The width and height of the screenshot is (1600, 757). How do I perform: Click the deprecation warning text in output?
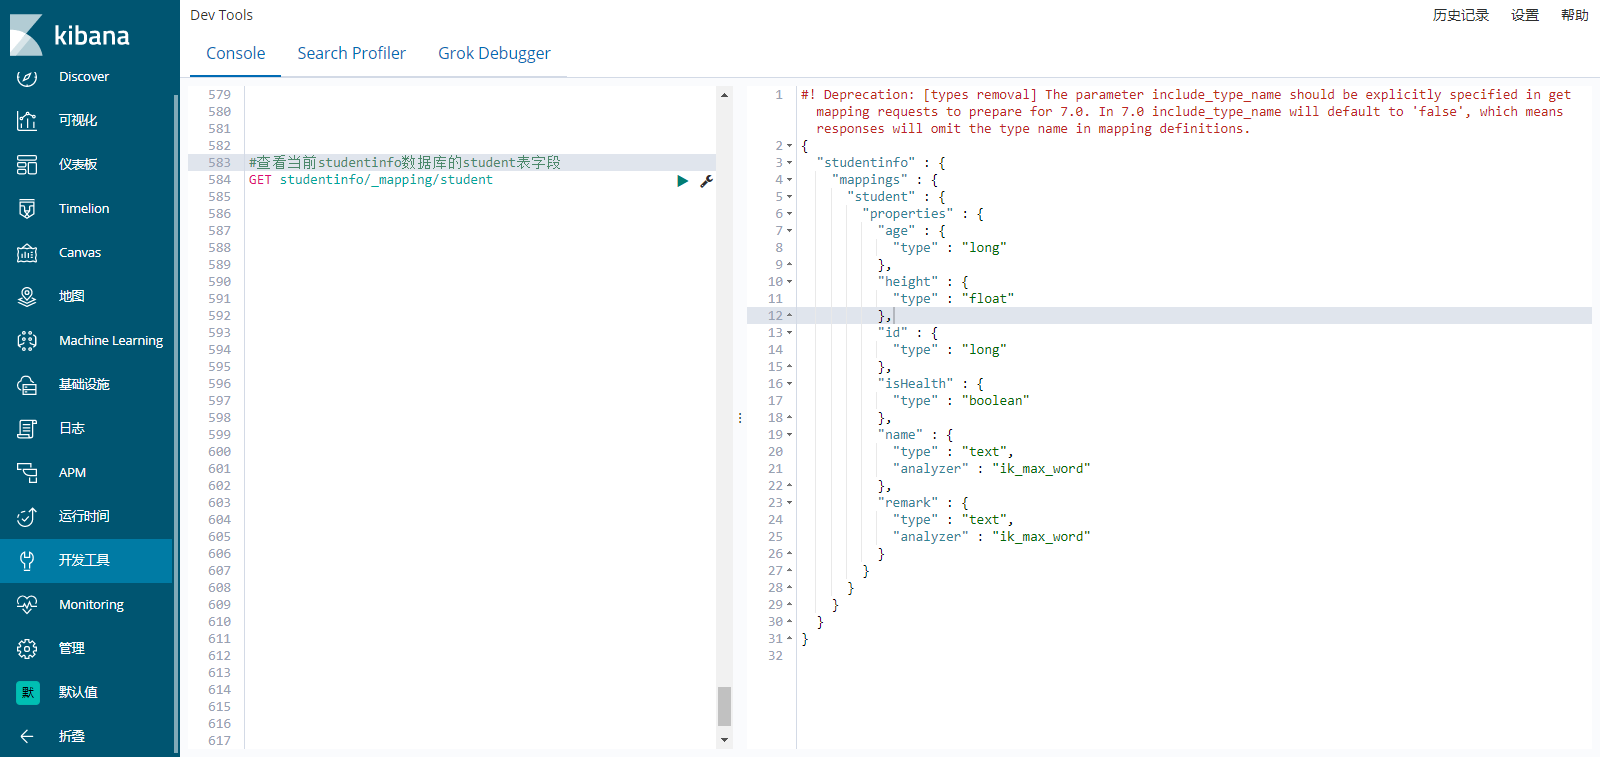[1186, 112]
